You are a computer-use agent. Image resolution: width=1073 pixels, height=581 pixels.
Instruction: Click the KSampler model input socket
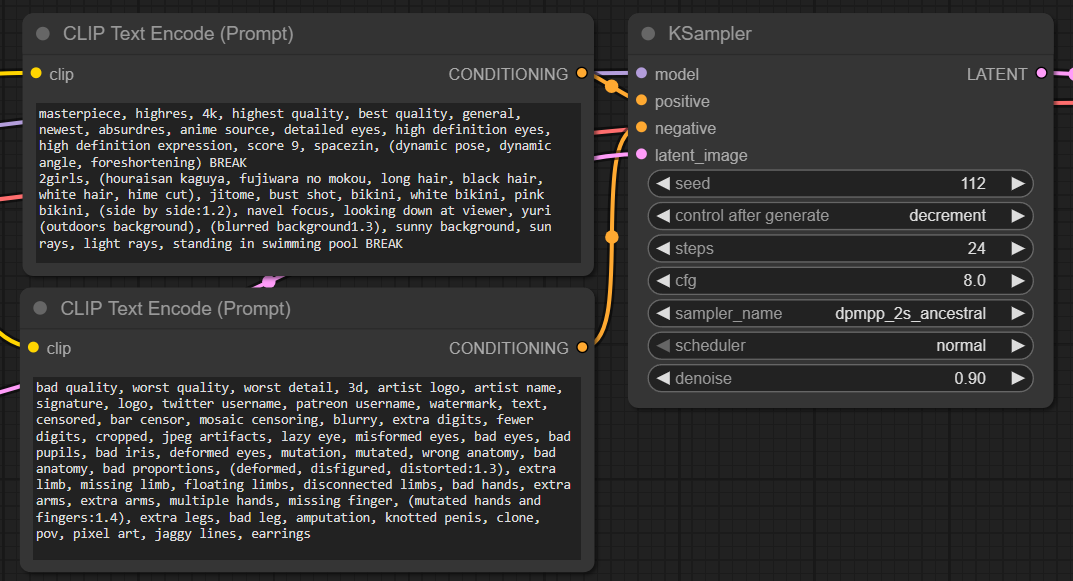(x=641, y=74)
